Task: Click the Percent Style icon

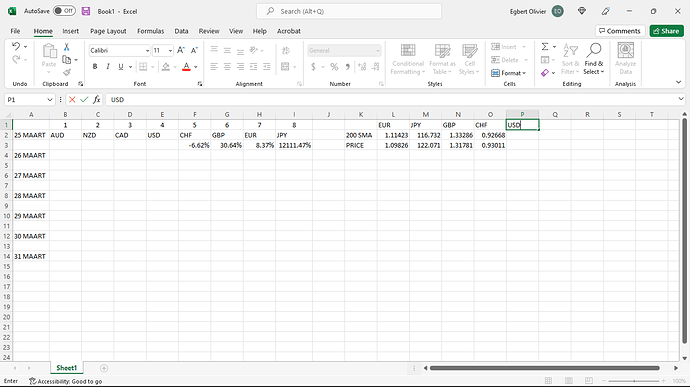Action: (x=334, y=66)
